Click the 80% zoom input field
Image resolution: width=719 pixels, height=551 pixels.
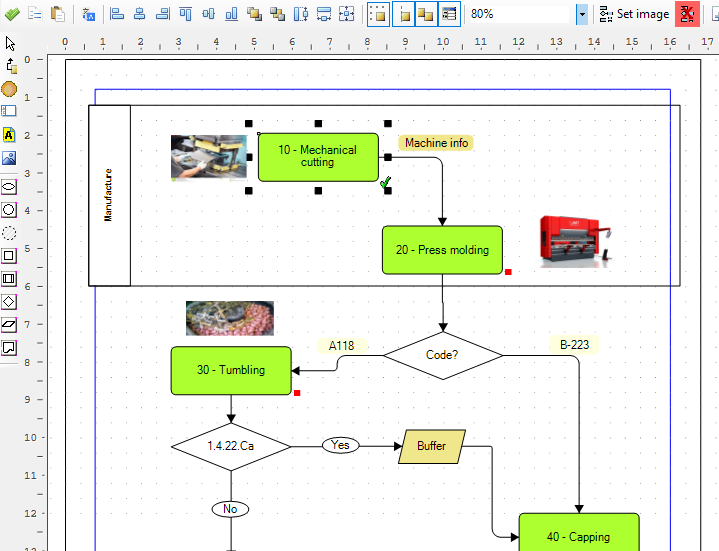click(519, 14)
